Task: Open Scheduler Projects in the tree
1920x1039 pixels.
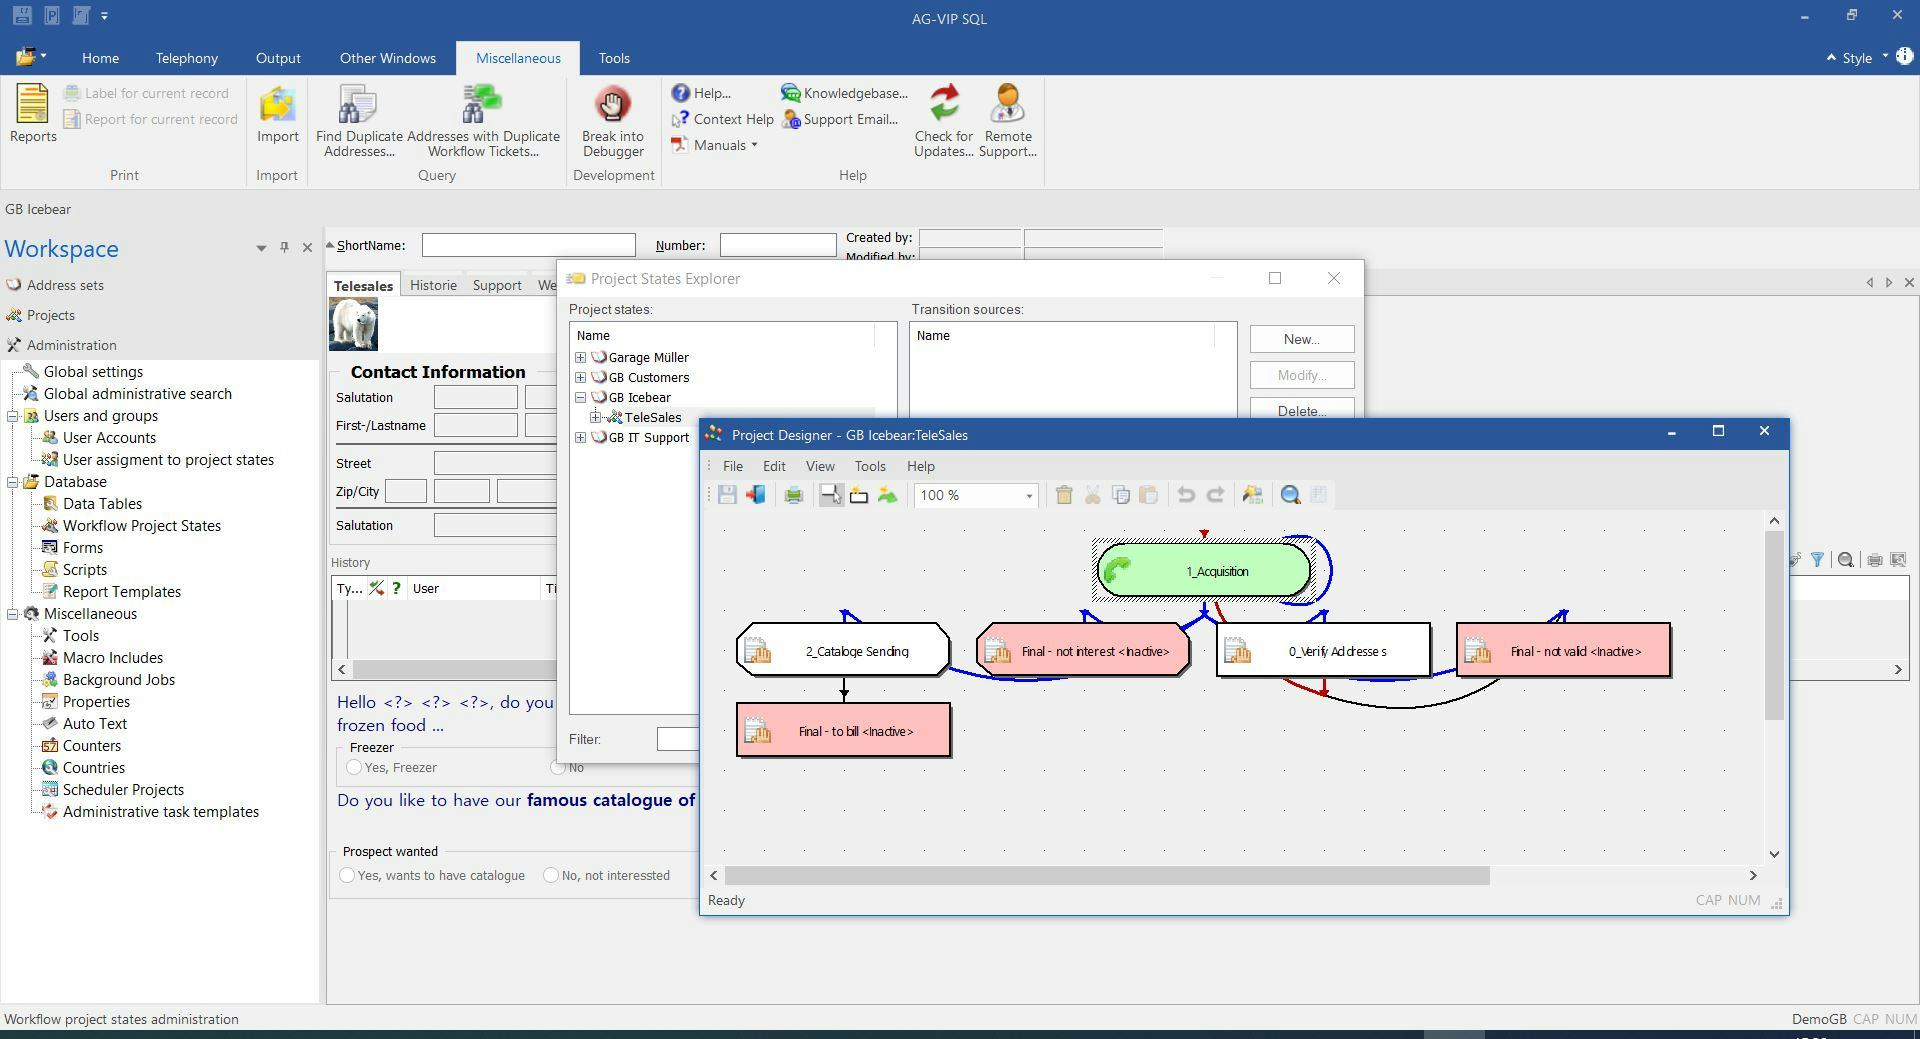Action: click(x=123, y=790)
